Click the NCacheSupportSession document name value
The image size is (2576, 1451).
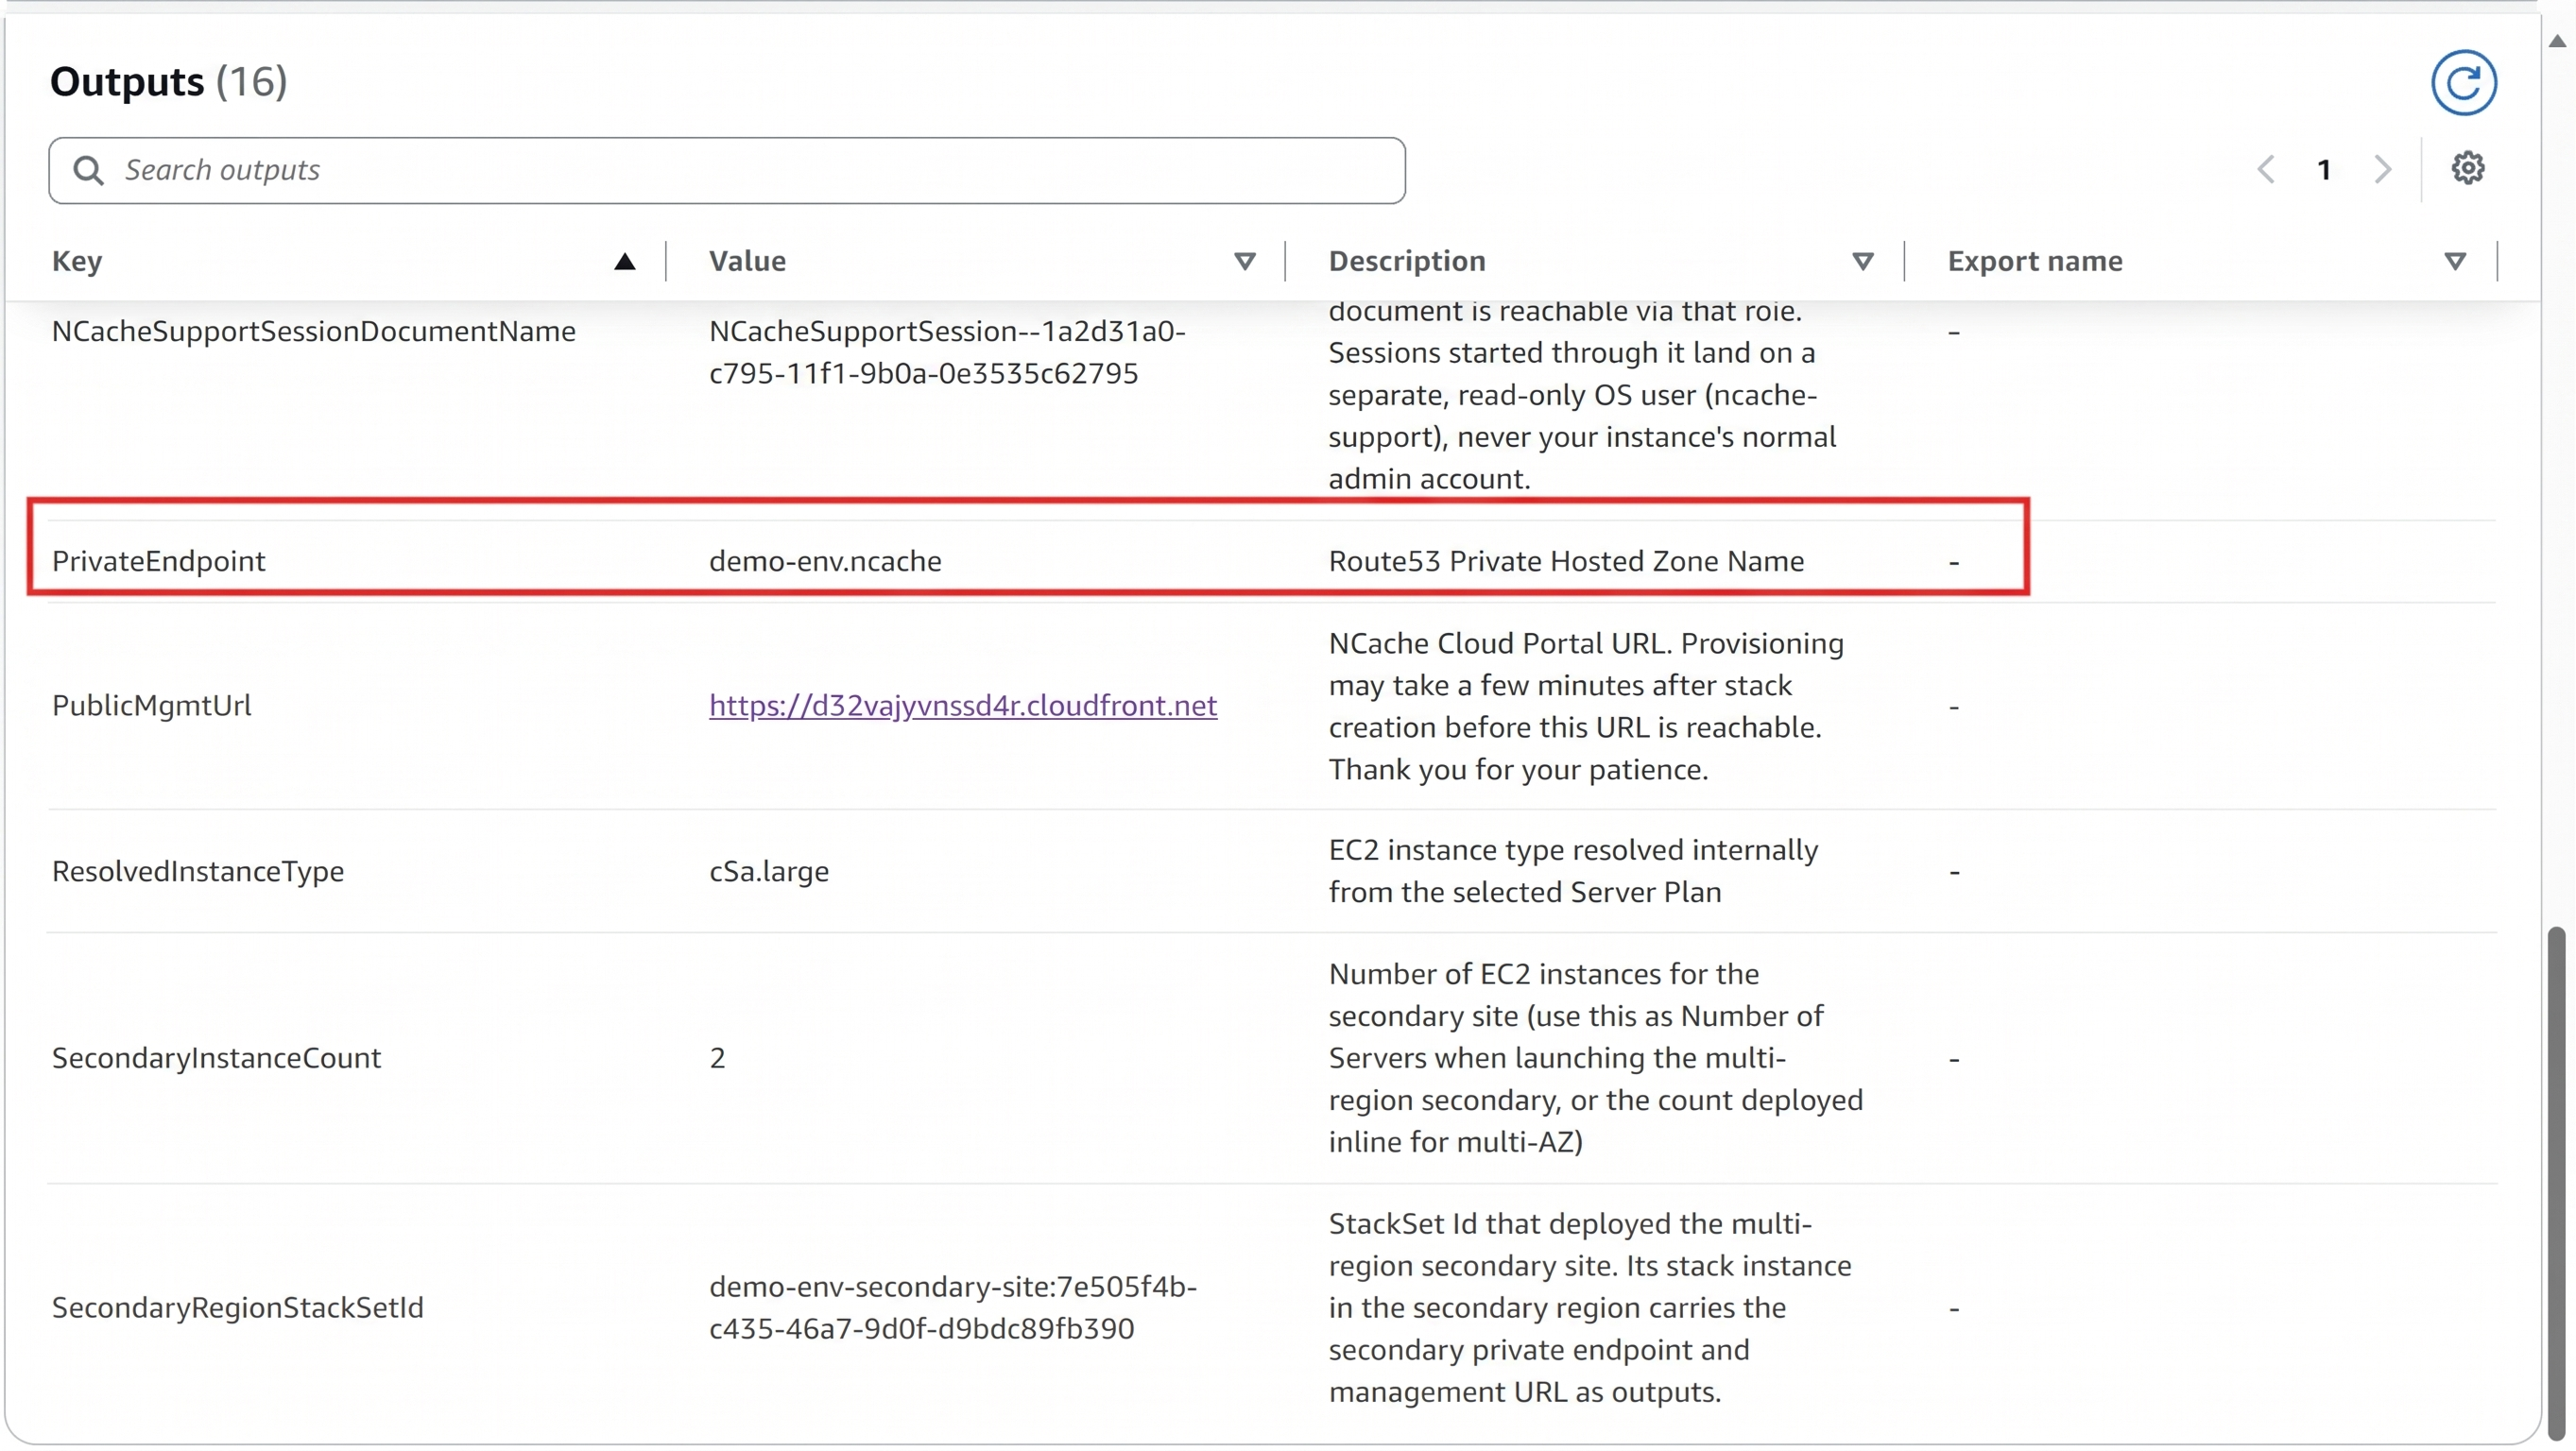click(x=946, y=352)
